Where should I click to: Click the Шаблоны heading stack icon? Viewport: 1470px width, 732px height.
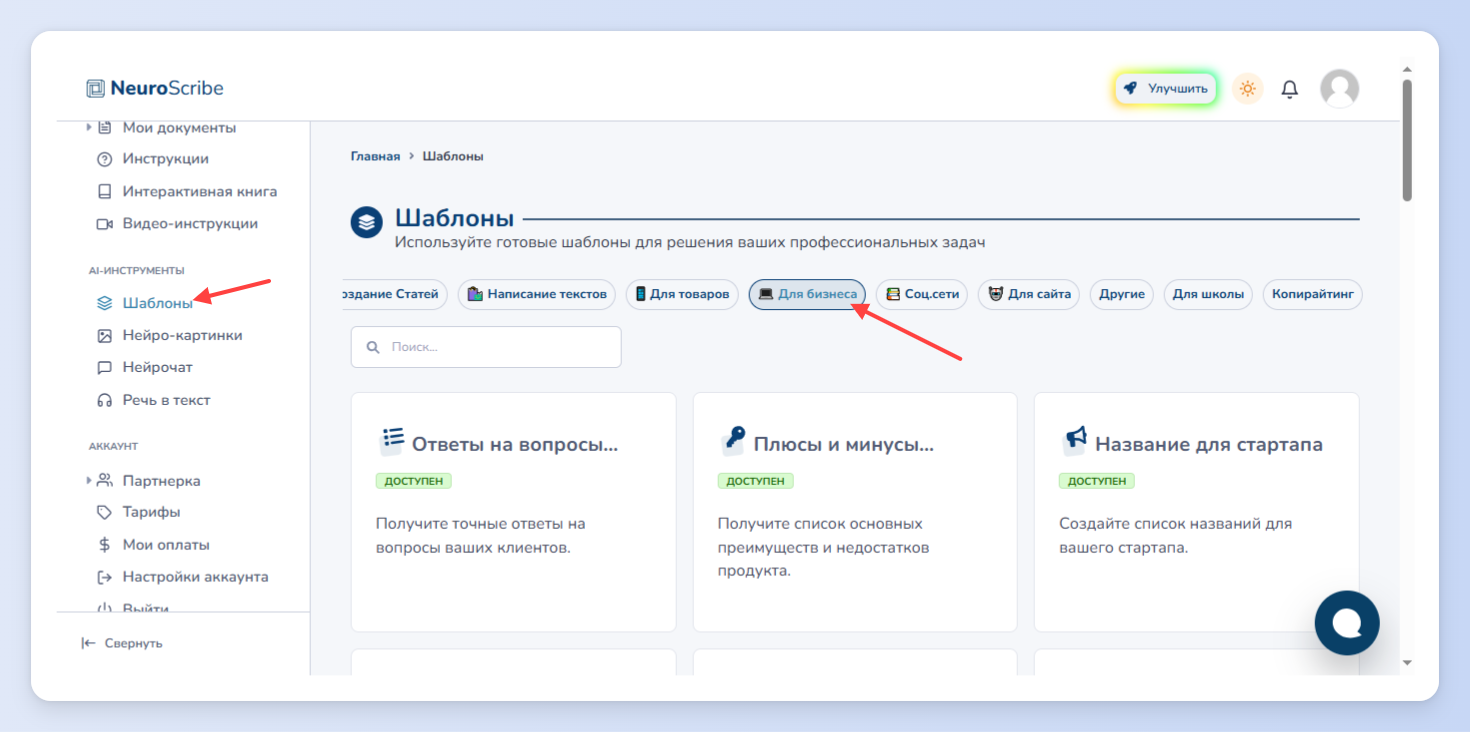point(367,222)
